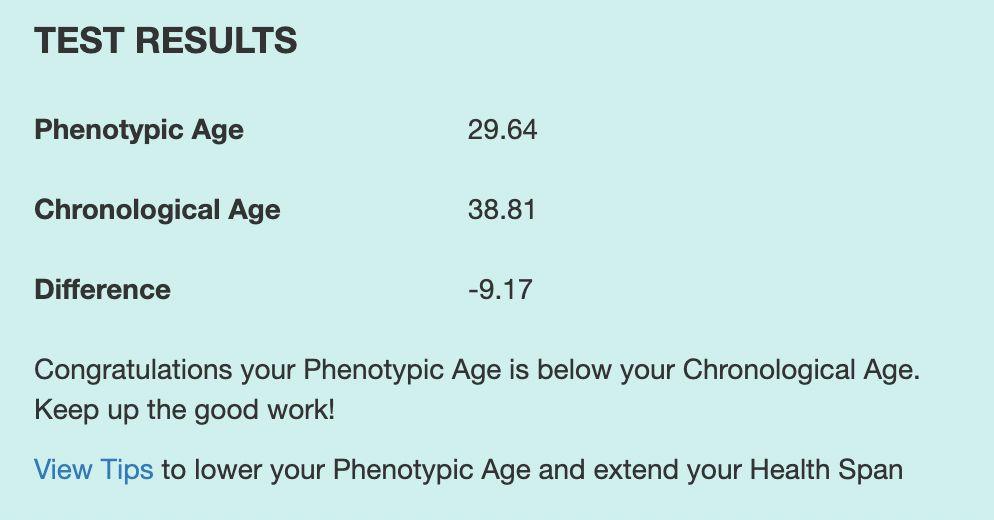The width and height of the screenshot is (994, 520).
Task: Click the TEST RESULTS heading
Action: pos(165,40)
